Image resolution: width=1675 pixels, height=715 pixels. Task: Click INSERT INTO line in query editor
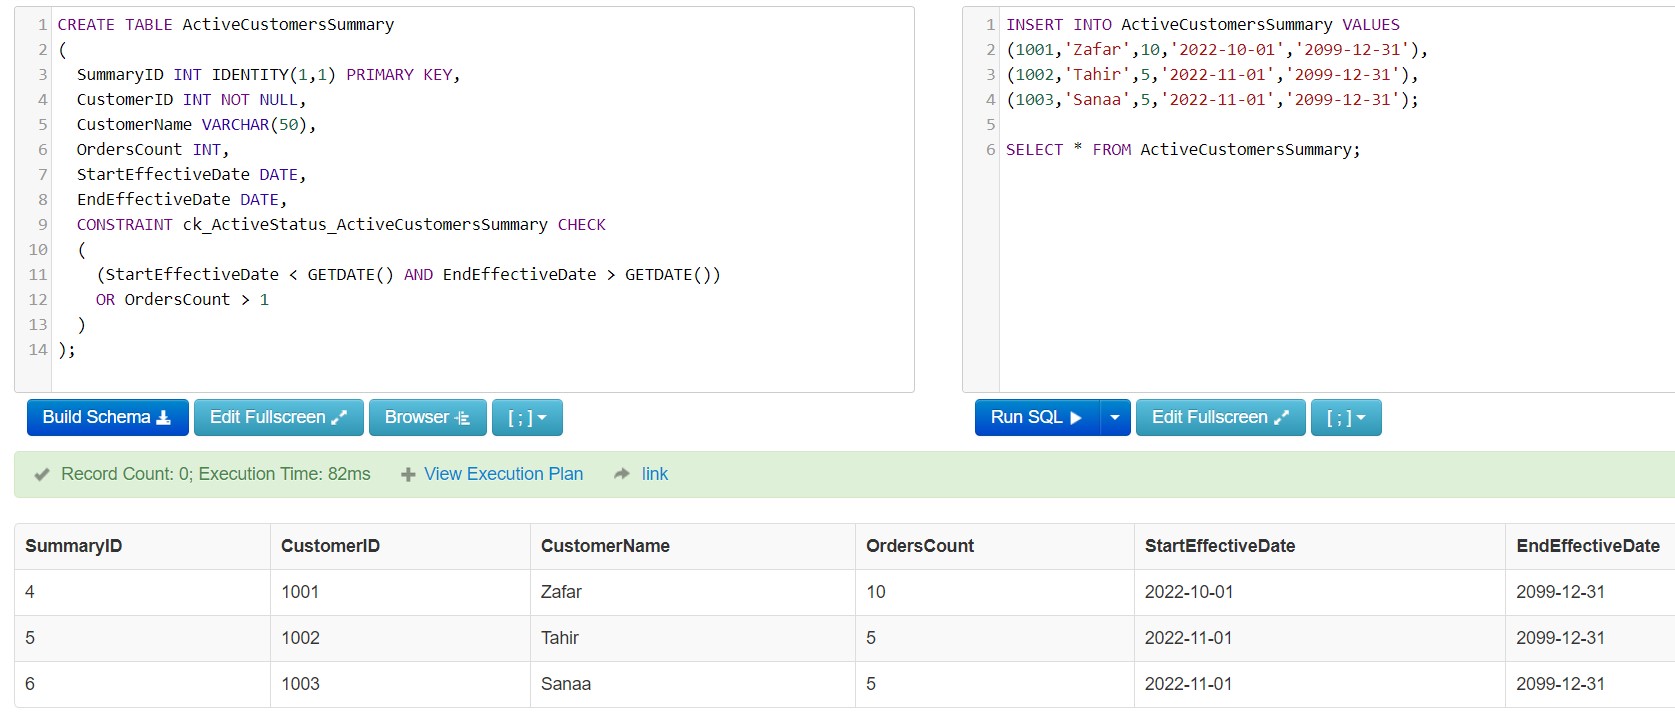1202,24
